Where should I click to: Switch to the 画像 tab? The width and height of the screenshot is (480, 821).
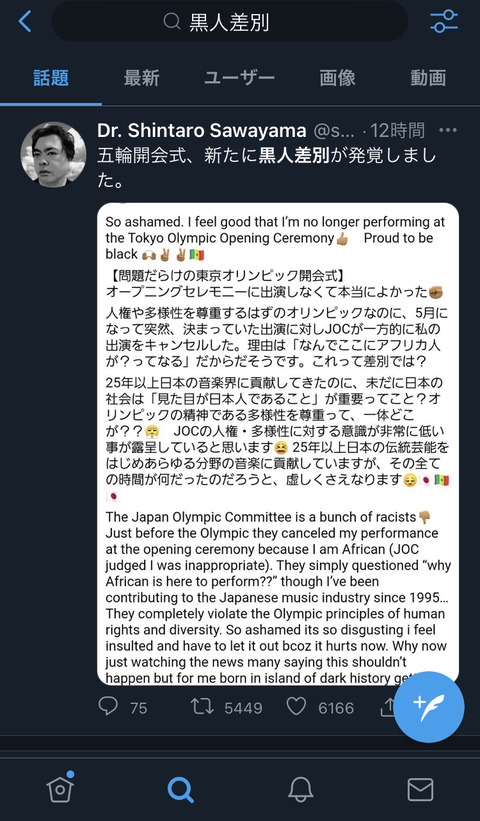338,78
